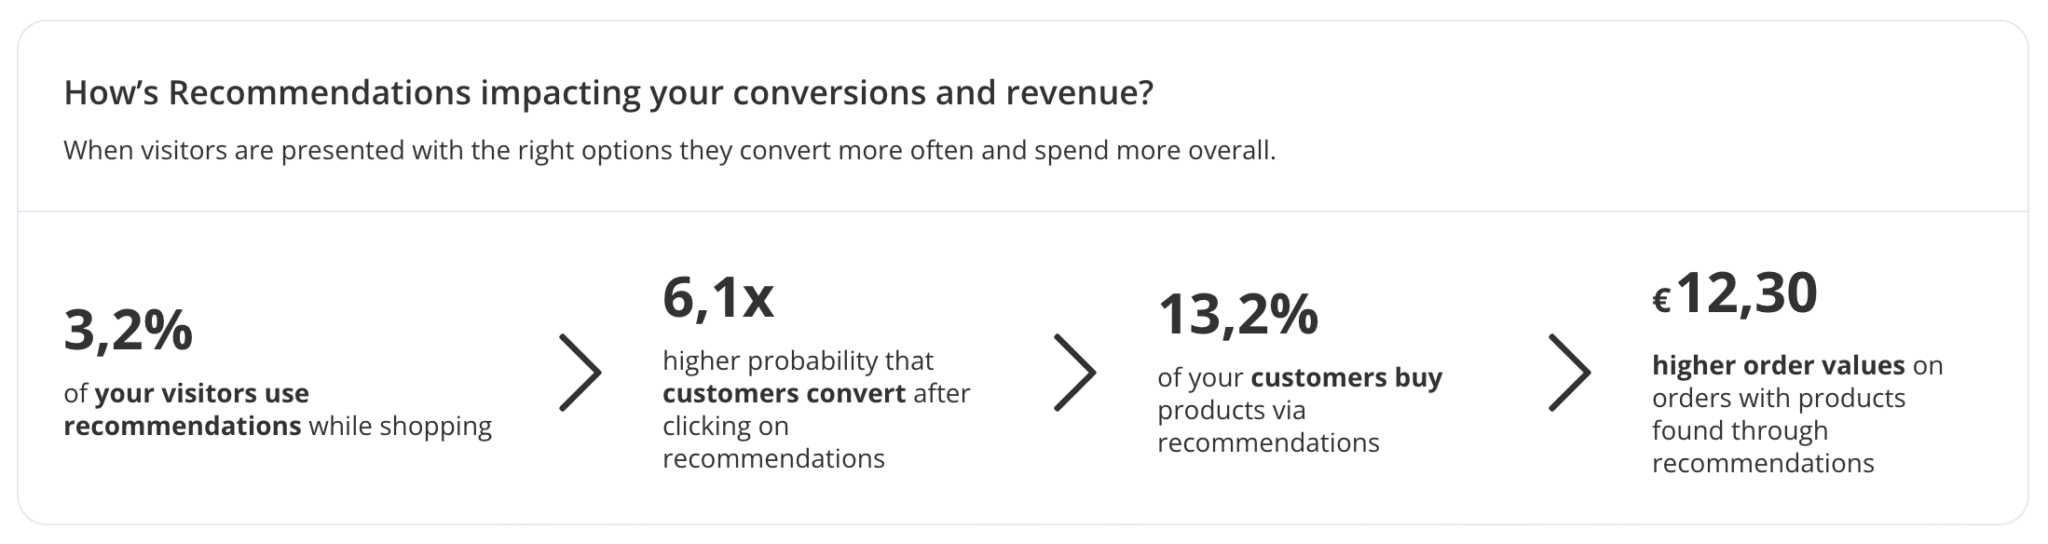Click the arrow after the 3,2% statistic
The image size is (2048, 544).
[580, 373]
